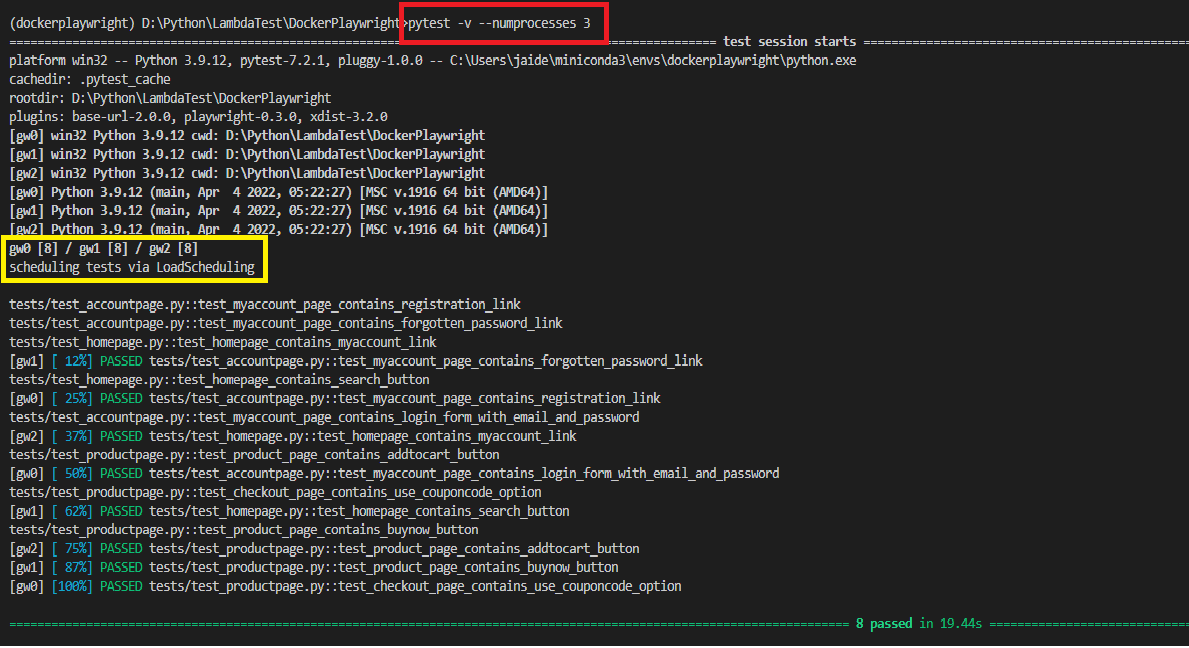Image resolution: width=1189 pixels, height=648 pixels.
Task: Click the '[gw0] [ 50%] PASSED' result line
Action: [x=394, y=474]
